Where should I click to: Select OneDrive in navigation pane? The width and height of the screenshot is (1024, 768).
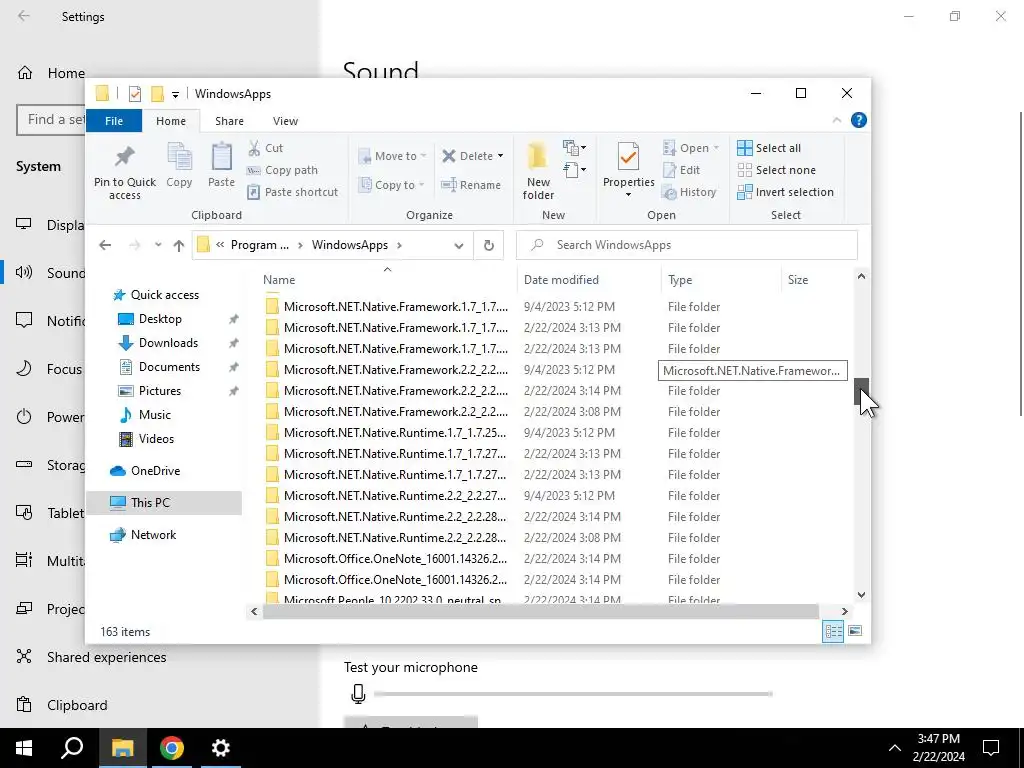point(155,471)
